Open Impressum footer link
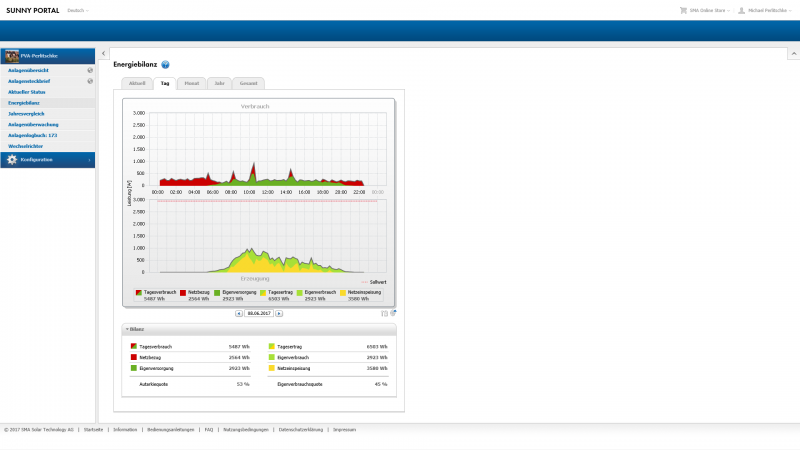The width and height of the screenshot is (800, 450). (x=344, y=430)
